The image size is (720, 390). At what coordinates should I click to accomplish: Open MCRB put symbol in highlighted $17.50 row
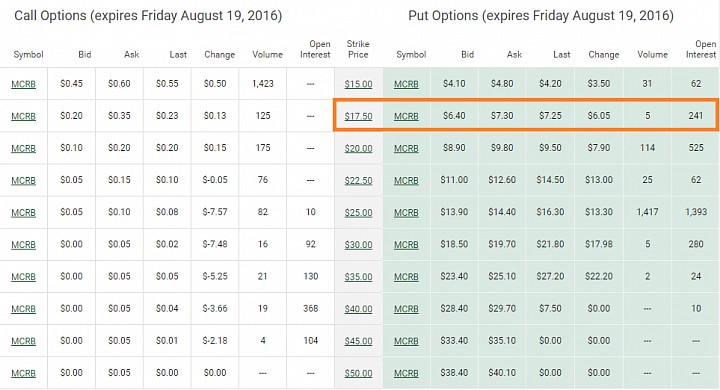point(406,116)
